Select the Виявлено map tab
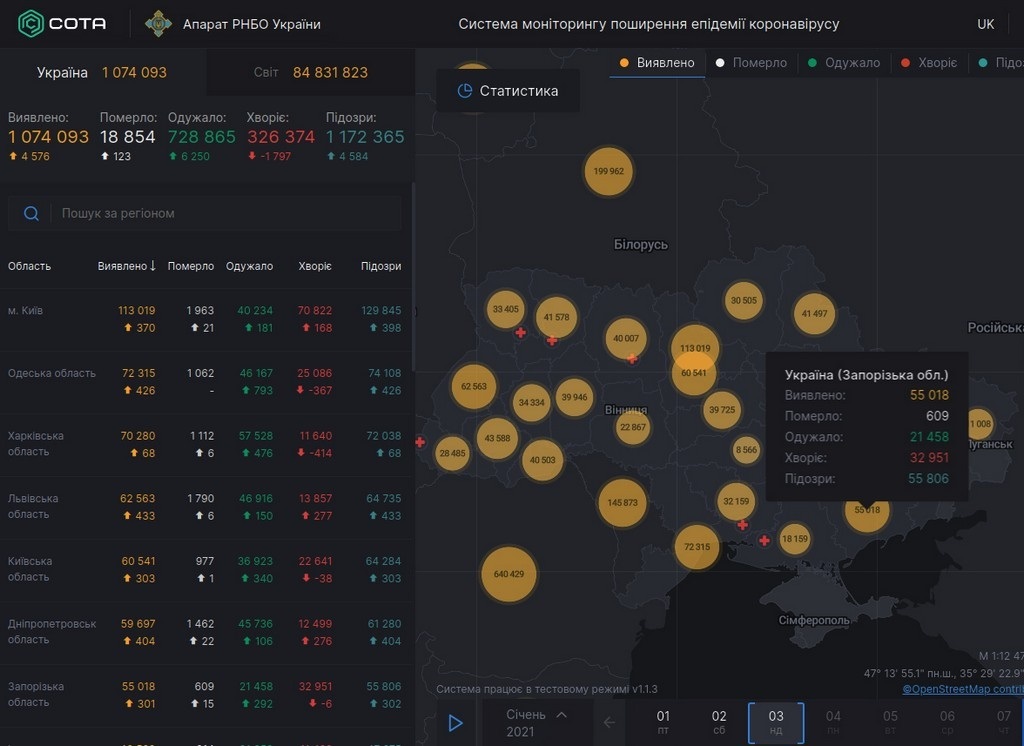The width and height of the screenshot is (1024, 746). point(657,63)
